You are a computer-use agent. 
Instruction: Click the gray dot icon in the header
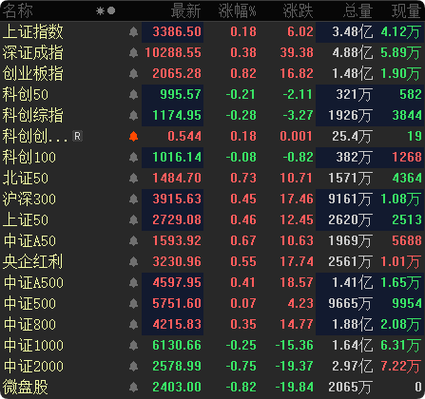tap(111, 11)
